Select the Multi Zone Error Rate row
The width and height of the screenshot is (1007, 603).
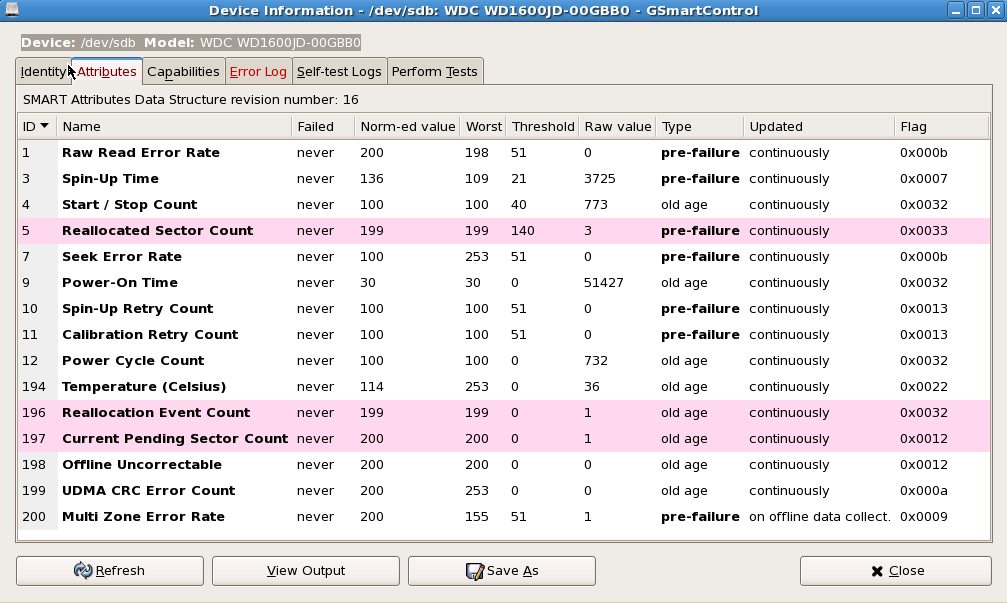pyautogui.click(x=504, y=517)
